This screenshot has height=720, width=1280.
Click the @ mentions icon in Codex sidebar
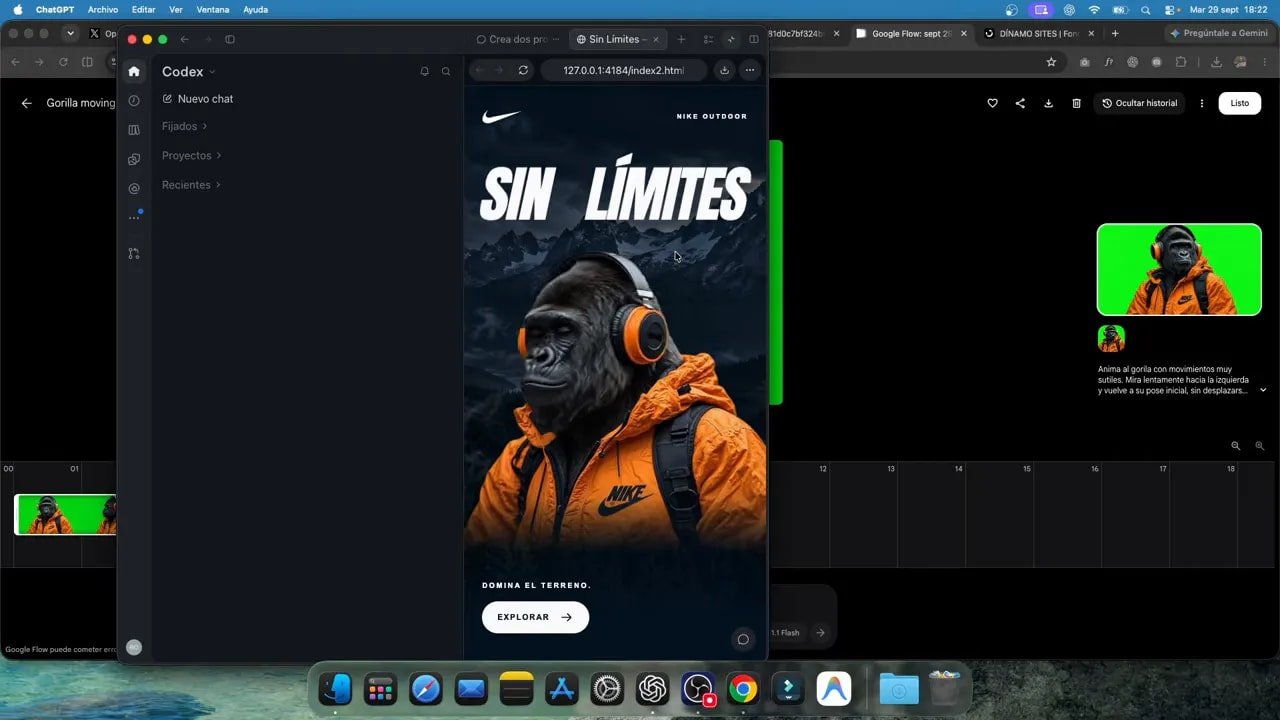pyautogui.click(x=134, y=188)
